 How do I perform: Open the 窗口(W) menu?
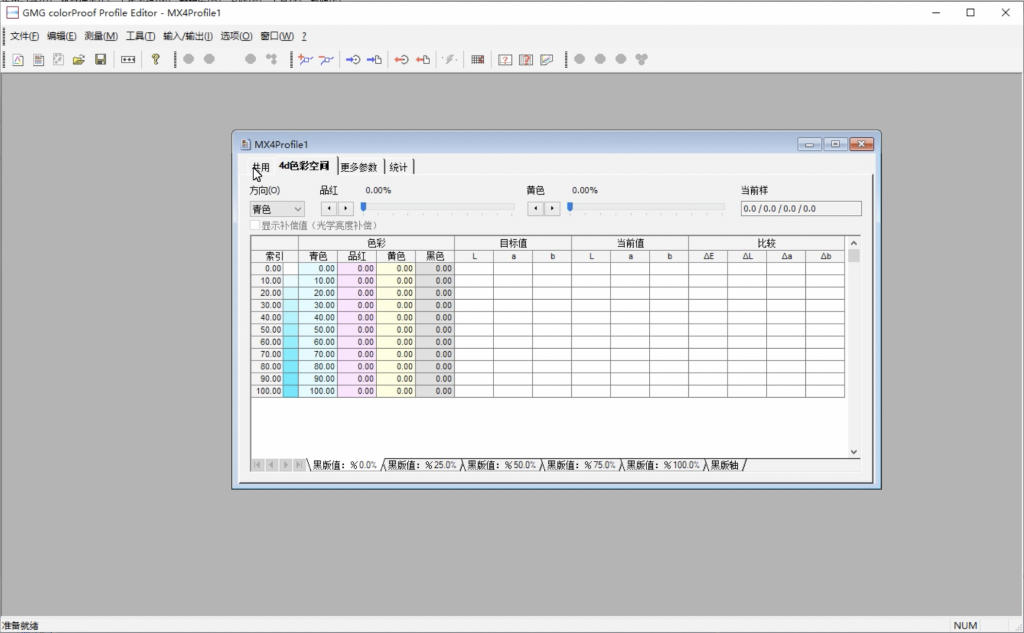pos(277,36)
